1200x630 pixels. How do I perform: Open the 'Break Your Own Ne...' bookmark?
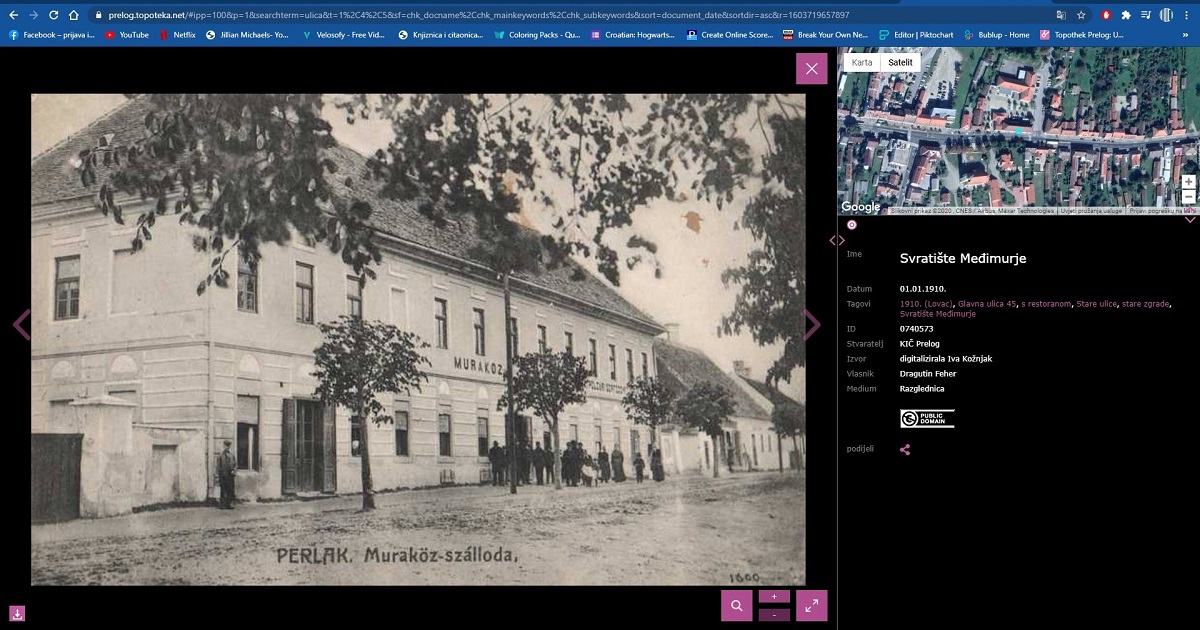click(x=826, y=35)
